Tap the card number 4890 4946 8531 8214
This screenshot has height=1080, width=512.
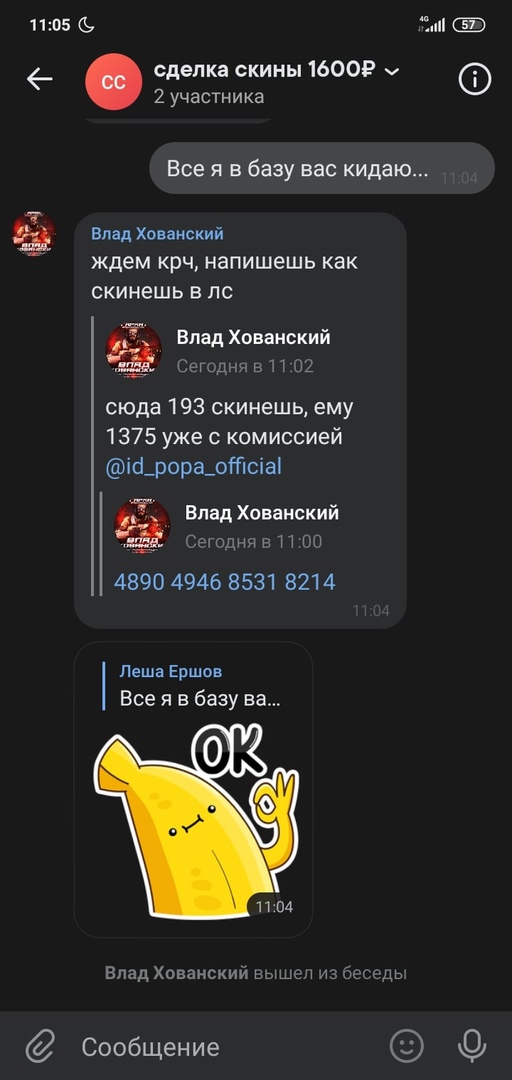(x=225, y=582)
